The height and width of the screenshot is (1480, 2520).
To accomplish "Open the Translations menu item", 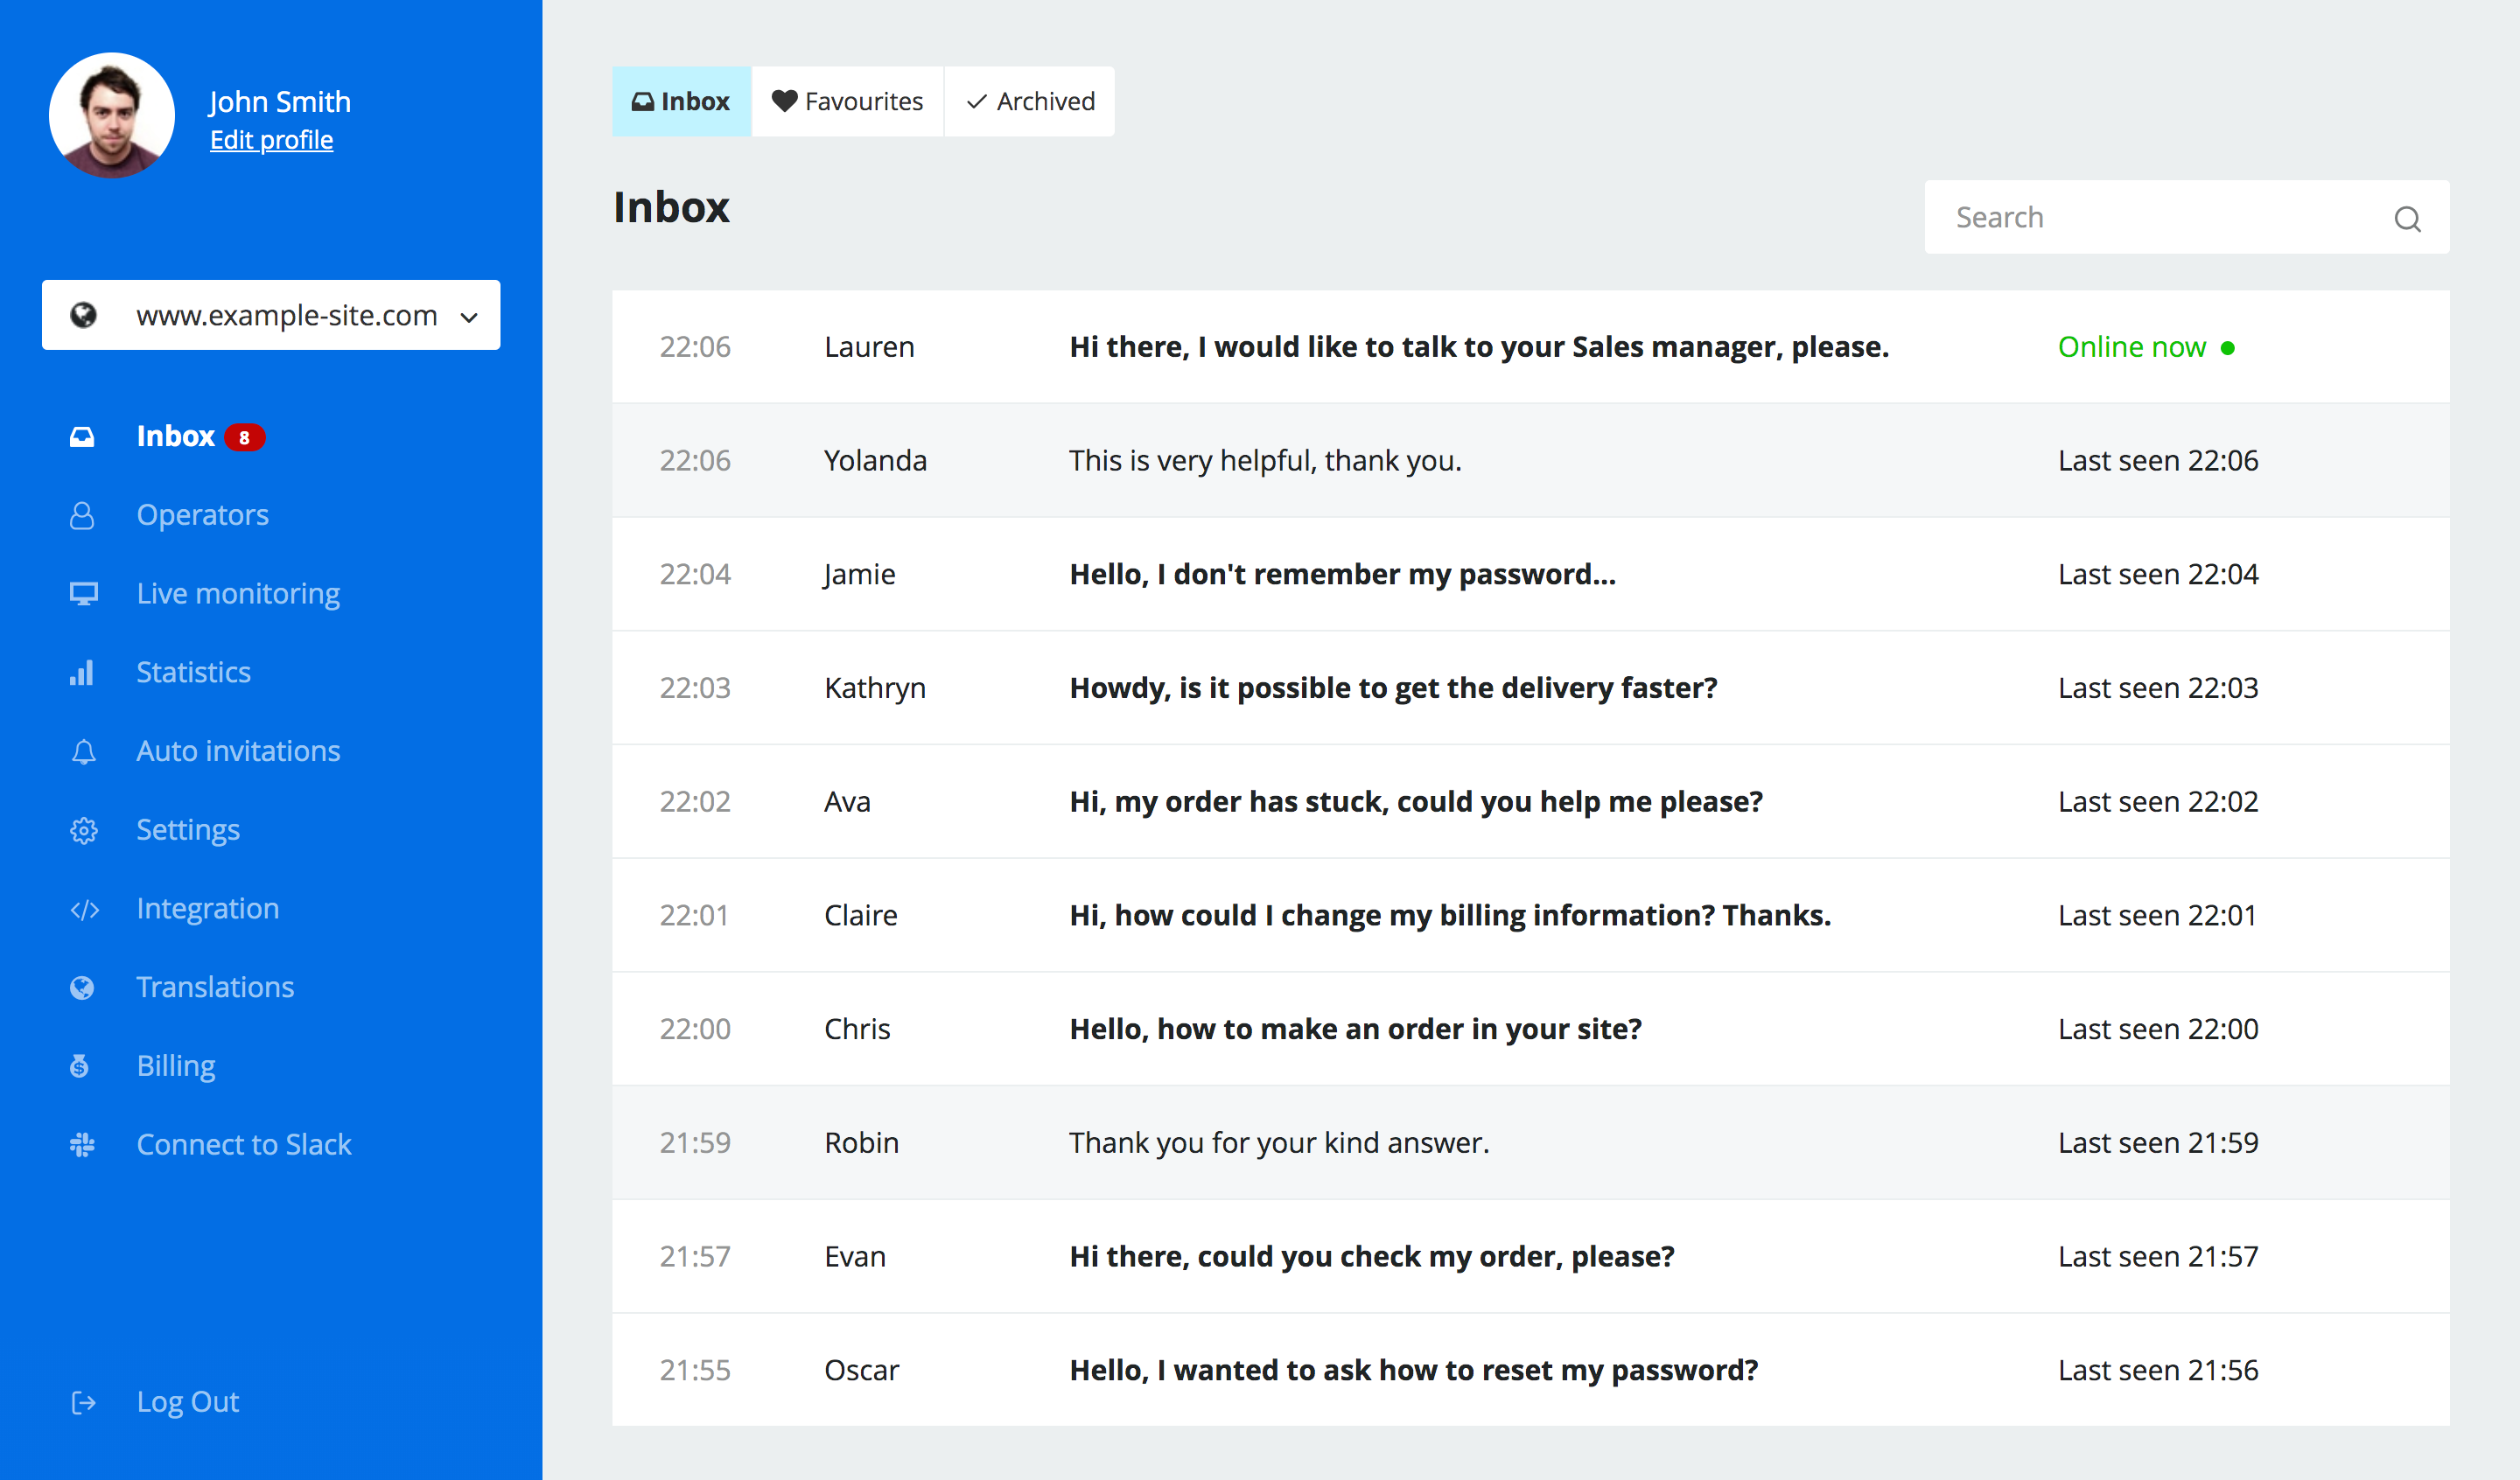I will pos(215,987).
